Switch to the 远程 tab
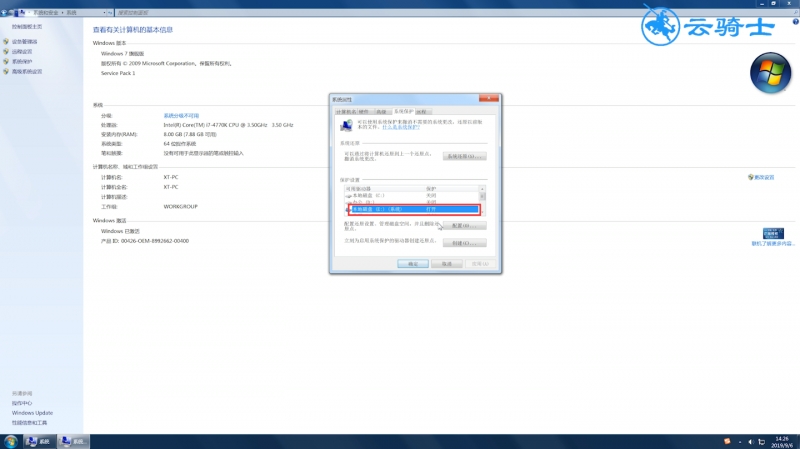This screenshot has height=449, width=800. click(421, 112)
